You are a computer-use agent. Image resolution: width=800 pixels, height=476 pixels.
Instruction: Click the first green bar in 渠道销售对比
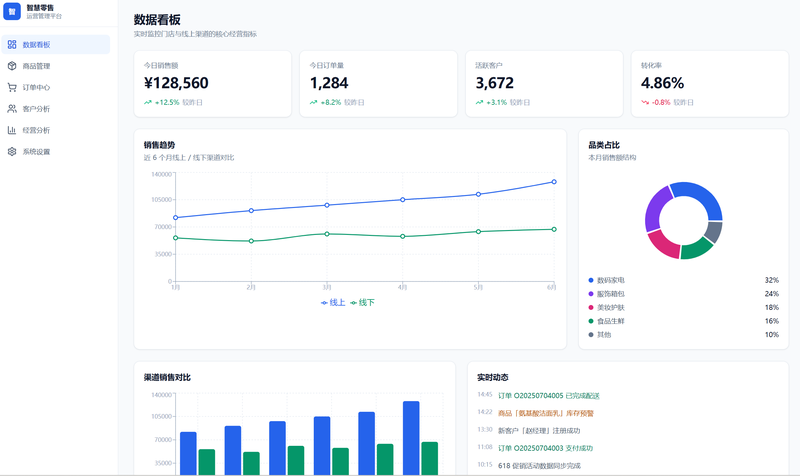coord(207,462)
